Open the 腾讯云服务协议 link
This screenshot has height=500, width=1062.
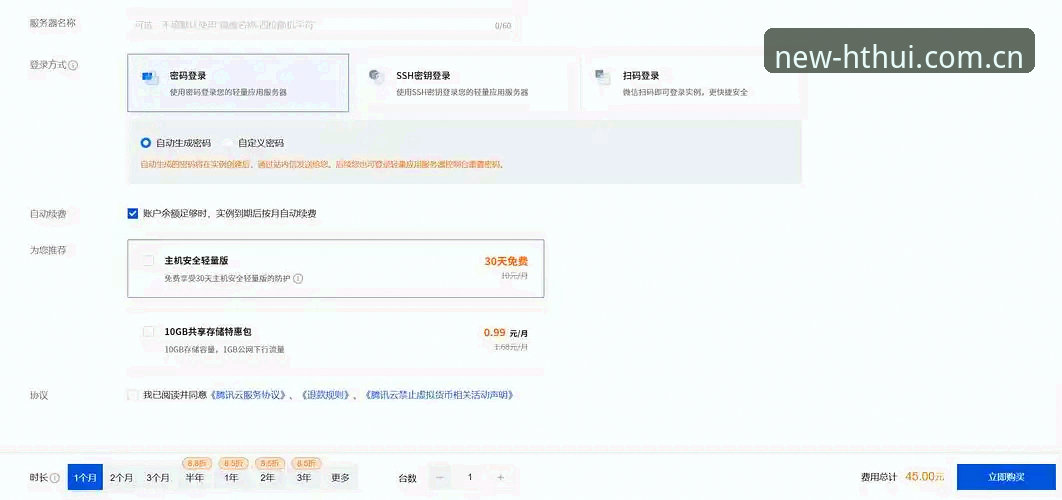pos(249,395)
